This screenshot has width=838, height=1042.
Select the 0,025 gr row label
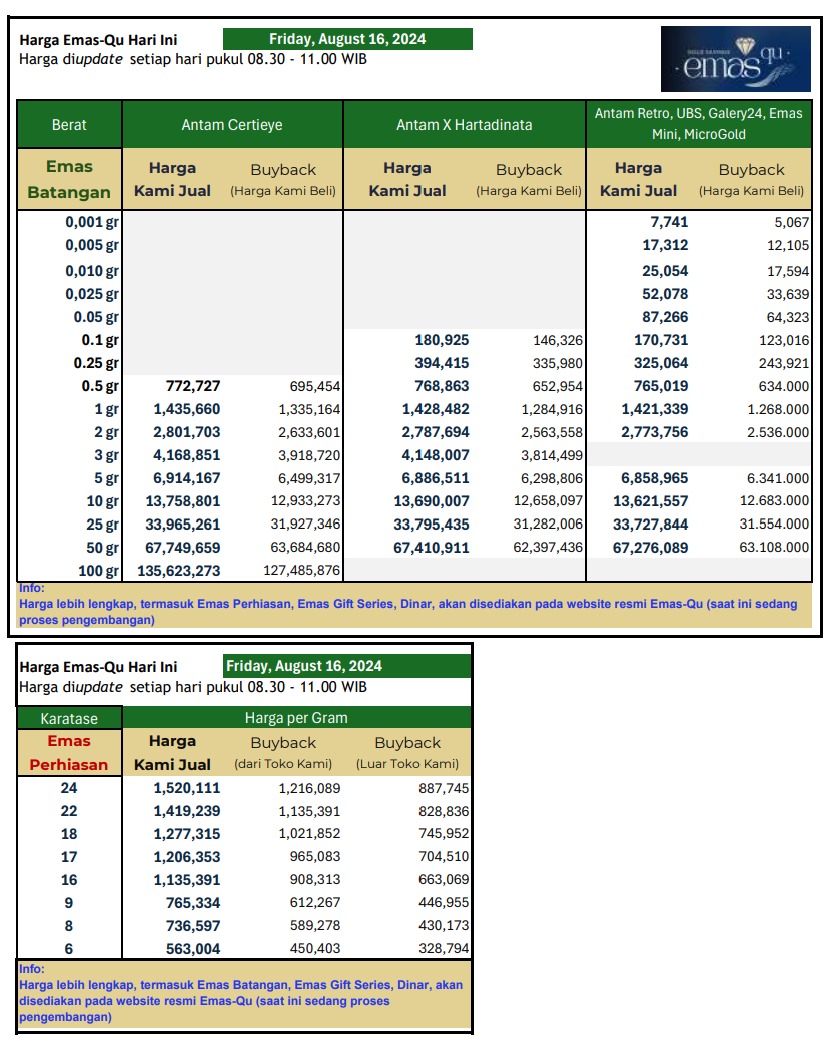tap(92, 294)
